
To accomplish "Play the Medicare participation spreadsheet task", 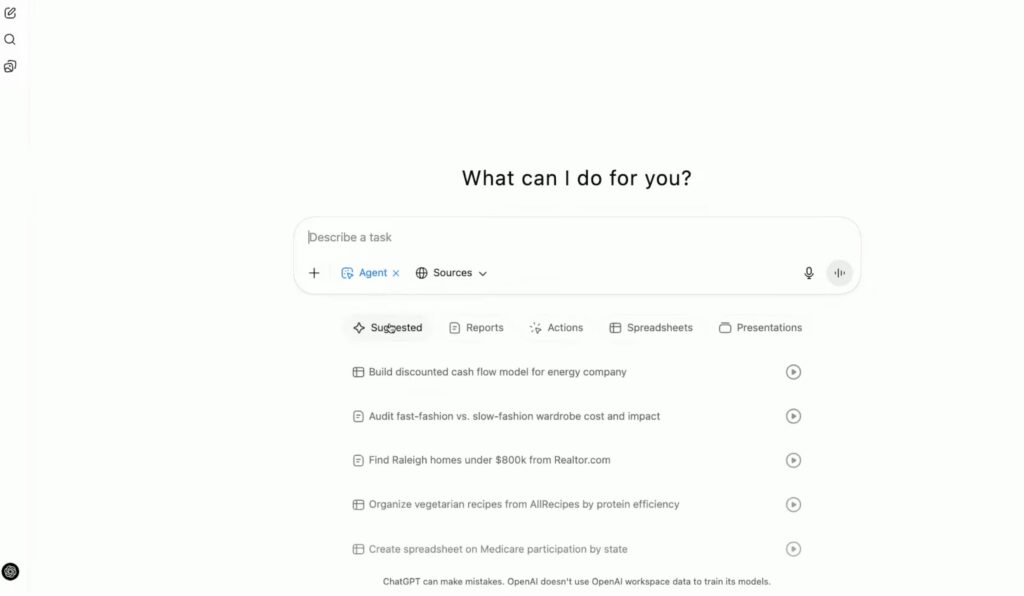I will 793,549.
